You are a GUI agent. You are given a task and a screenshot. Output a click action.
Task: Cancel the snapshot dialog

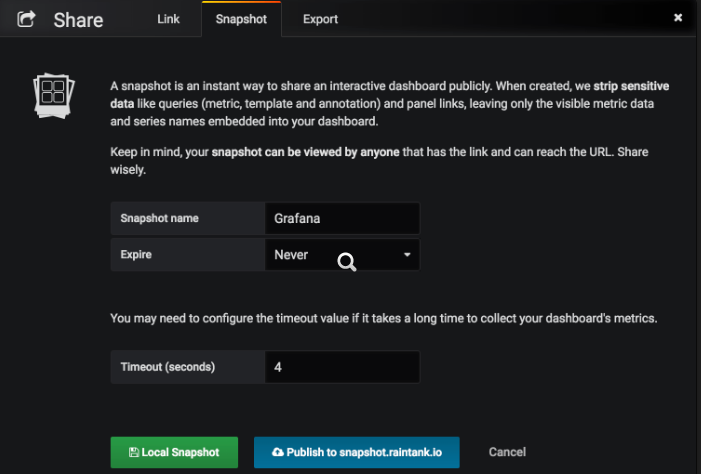[507, 452]
